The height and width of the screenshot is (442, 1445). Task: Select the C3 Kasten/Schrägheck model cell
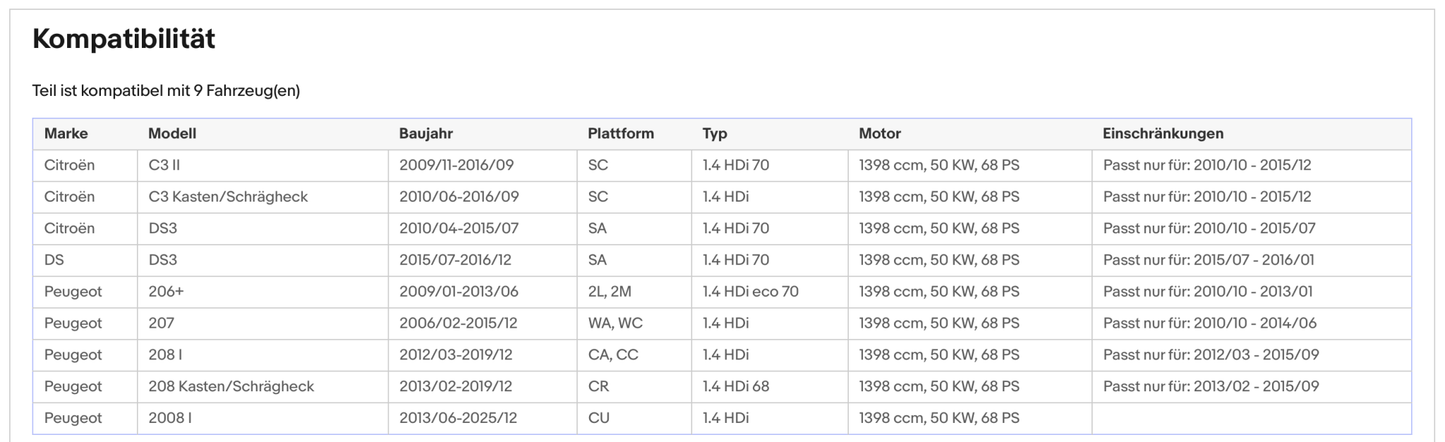[x=228, y=197]
